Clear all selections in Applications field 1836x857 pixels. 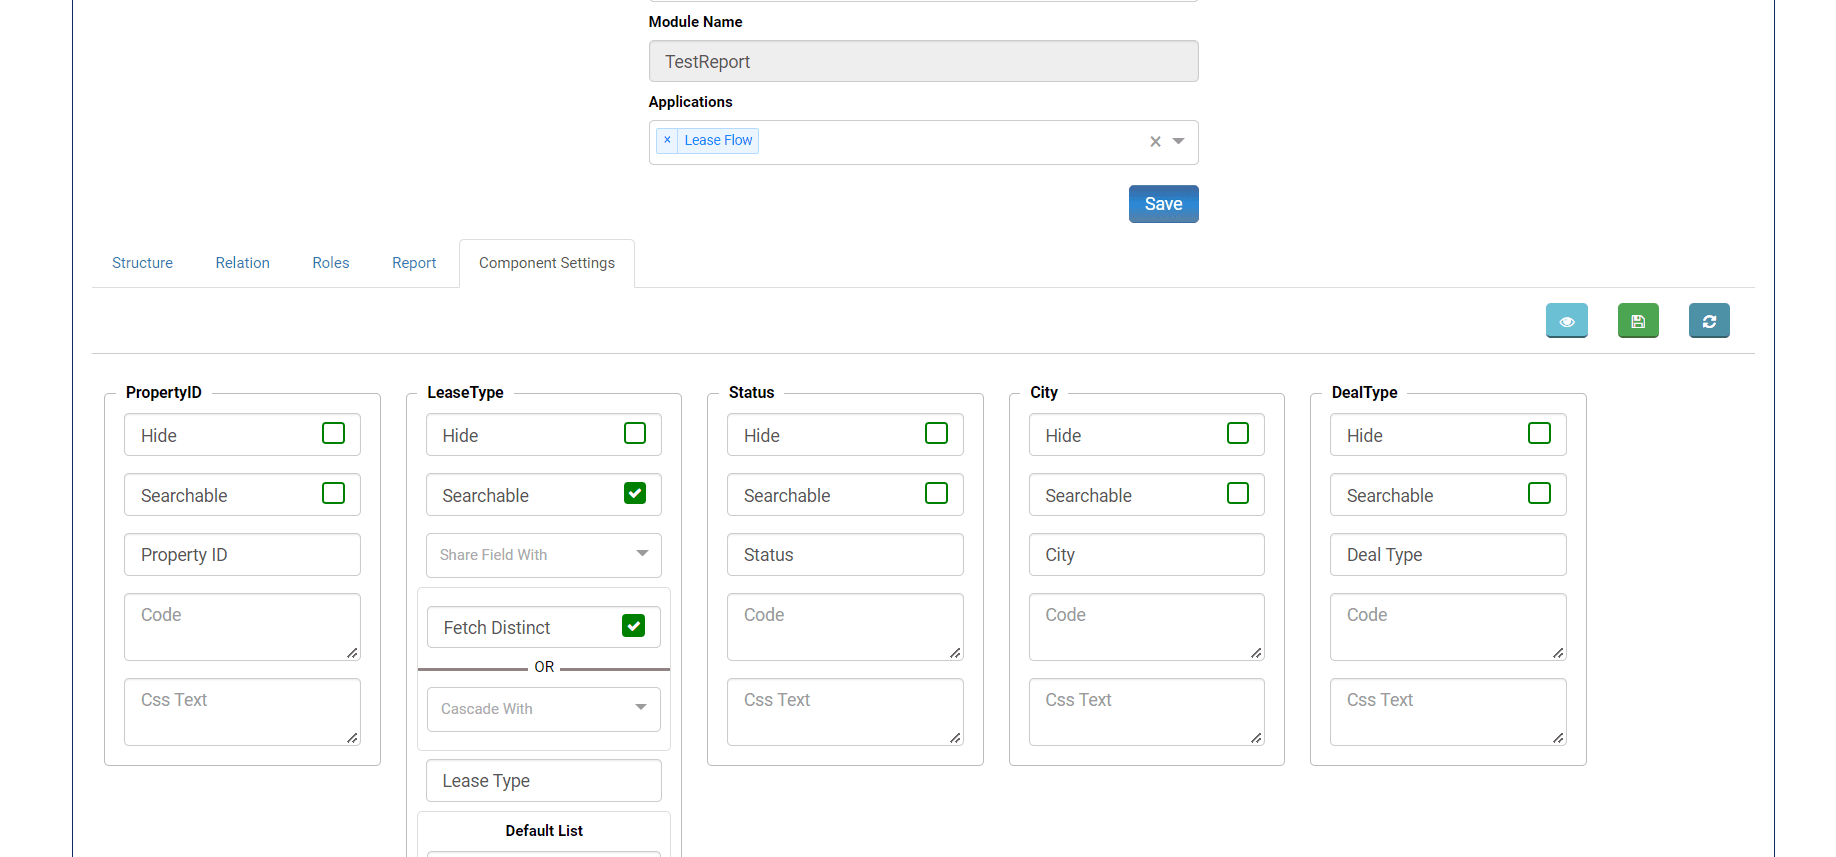click(1155, 142)
